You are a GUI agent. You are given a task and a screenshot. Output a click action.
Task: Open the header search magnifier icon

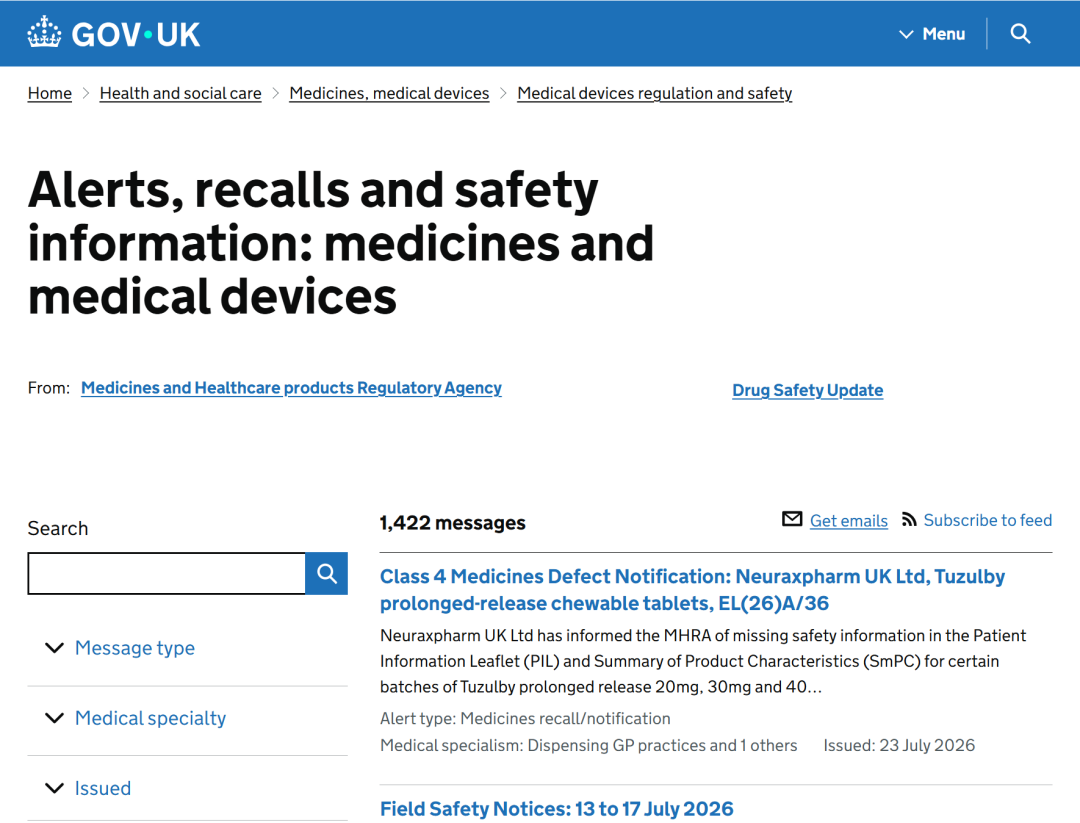click(1020, 33)
